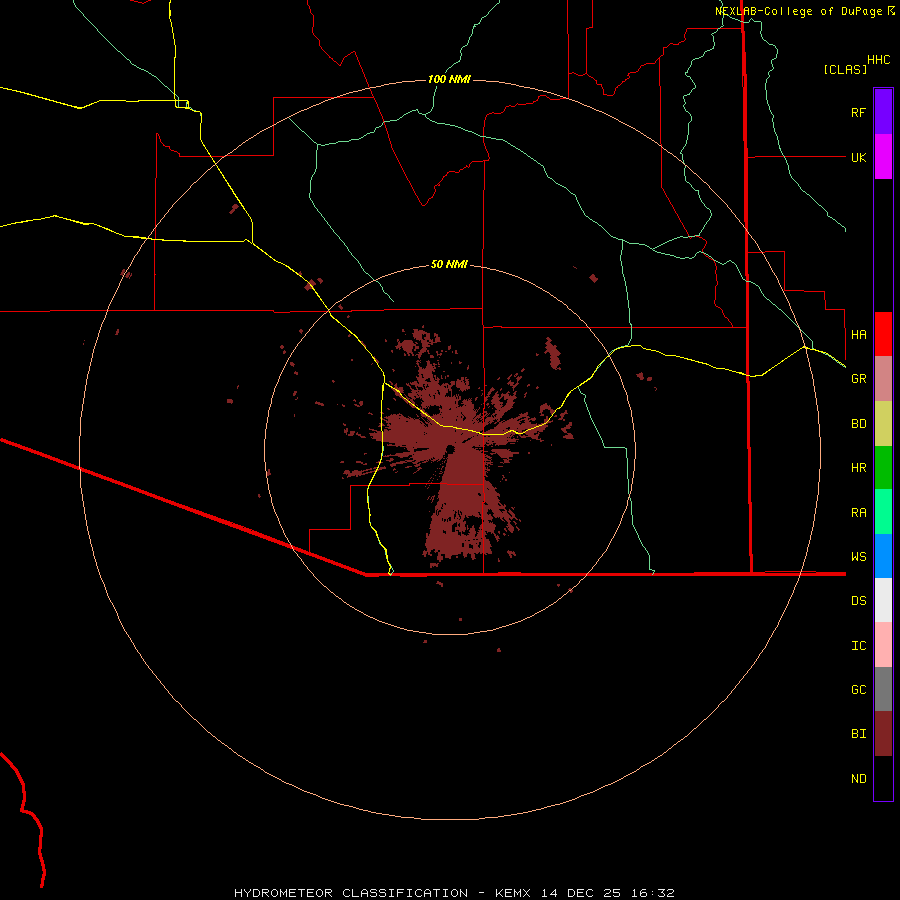Click the BI legend label

pyautogui.click(x=858, y=734)
